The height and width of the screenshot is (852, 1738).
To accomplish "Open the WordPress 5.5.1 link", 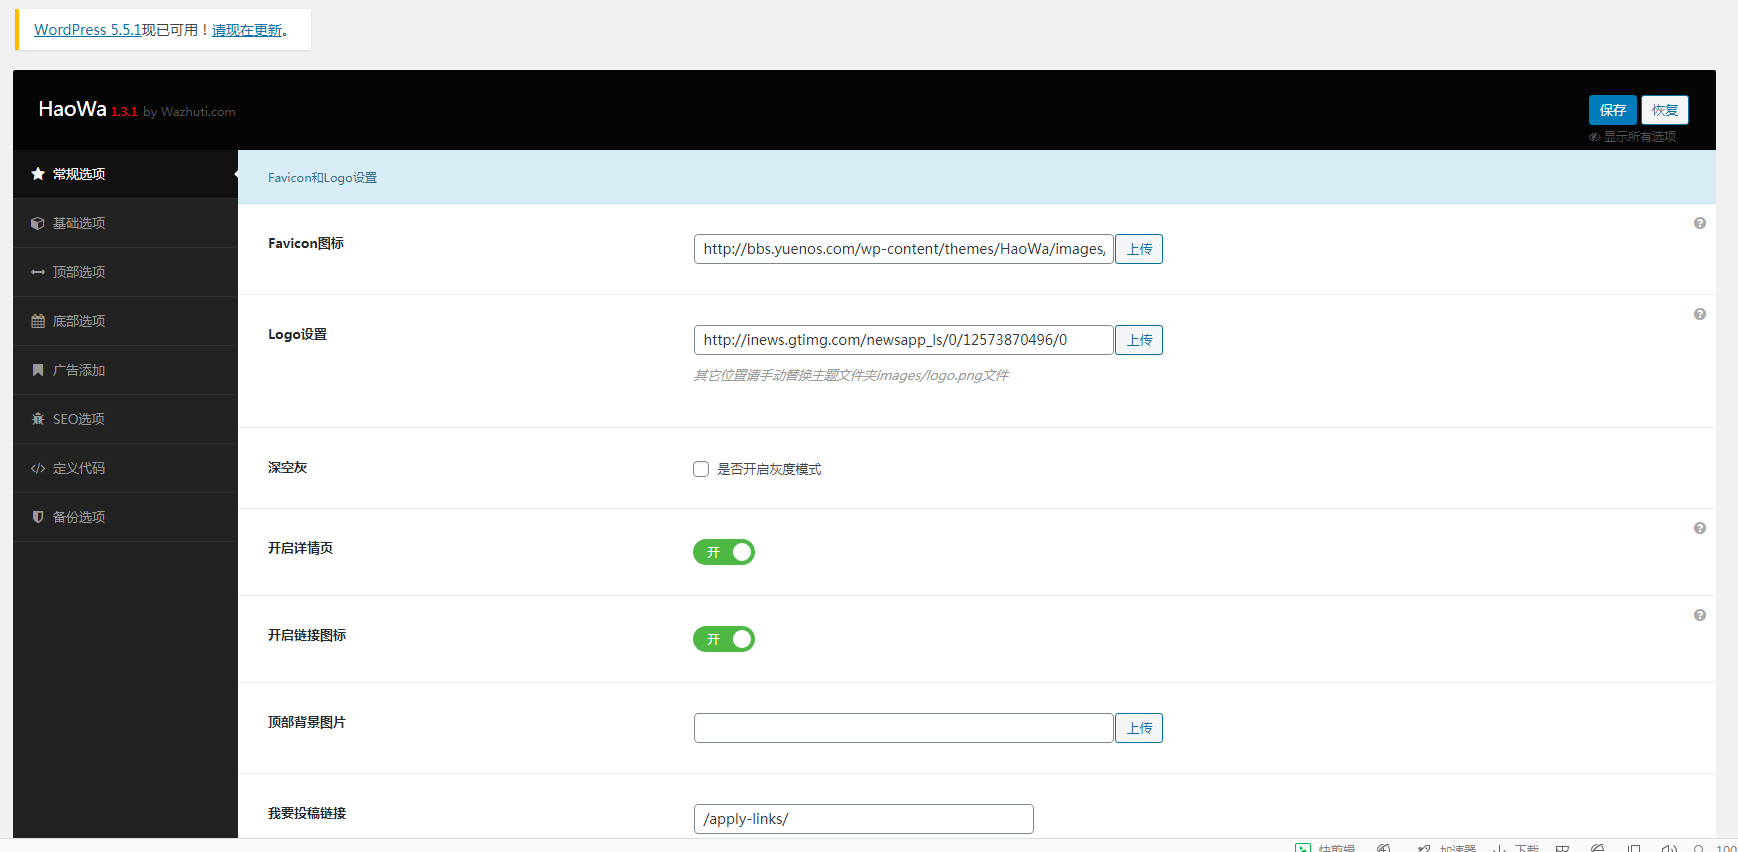I will click(x=88, y=30).
